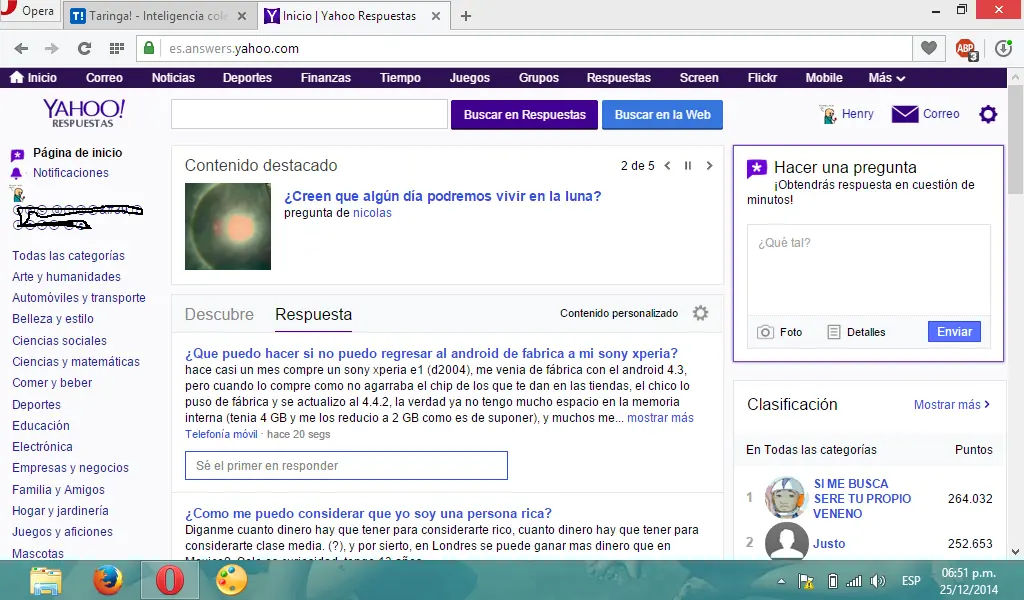Open Ciencias y matemáticas category
This screenshot has width=1024, height=600.
(76, 362)
